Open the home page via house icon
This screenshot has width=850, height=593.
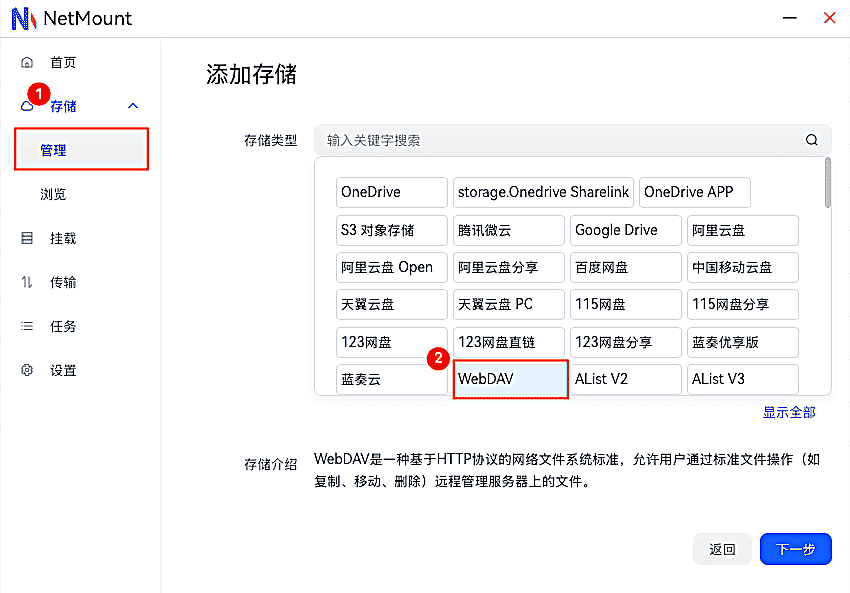(x=27, y=62)
